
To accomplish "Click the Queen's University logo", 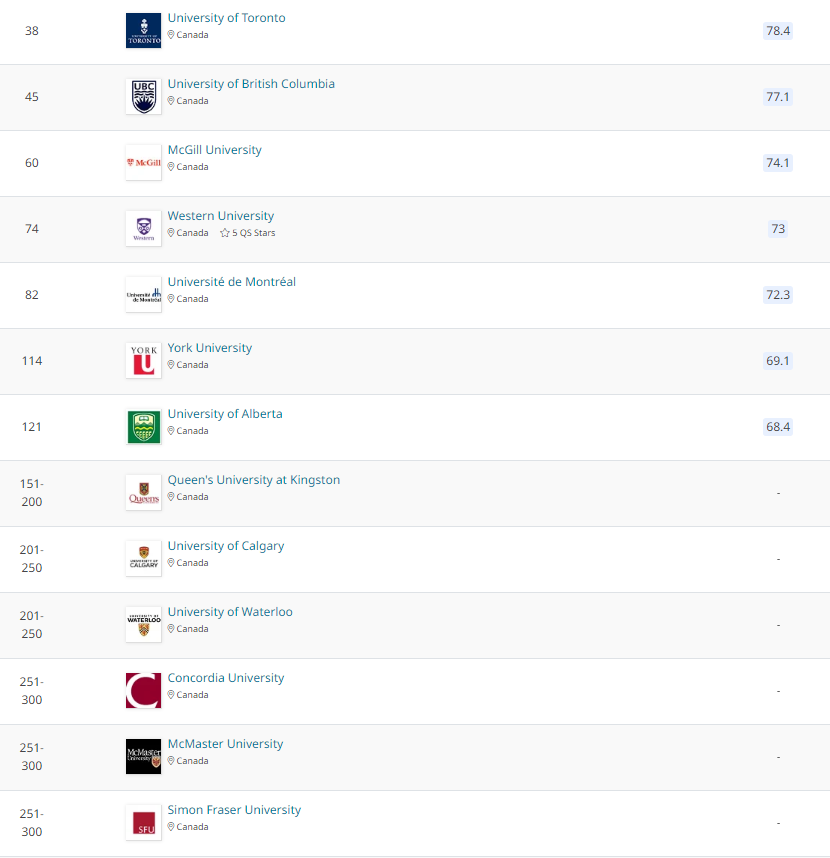I will click(143, 493).
